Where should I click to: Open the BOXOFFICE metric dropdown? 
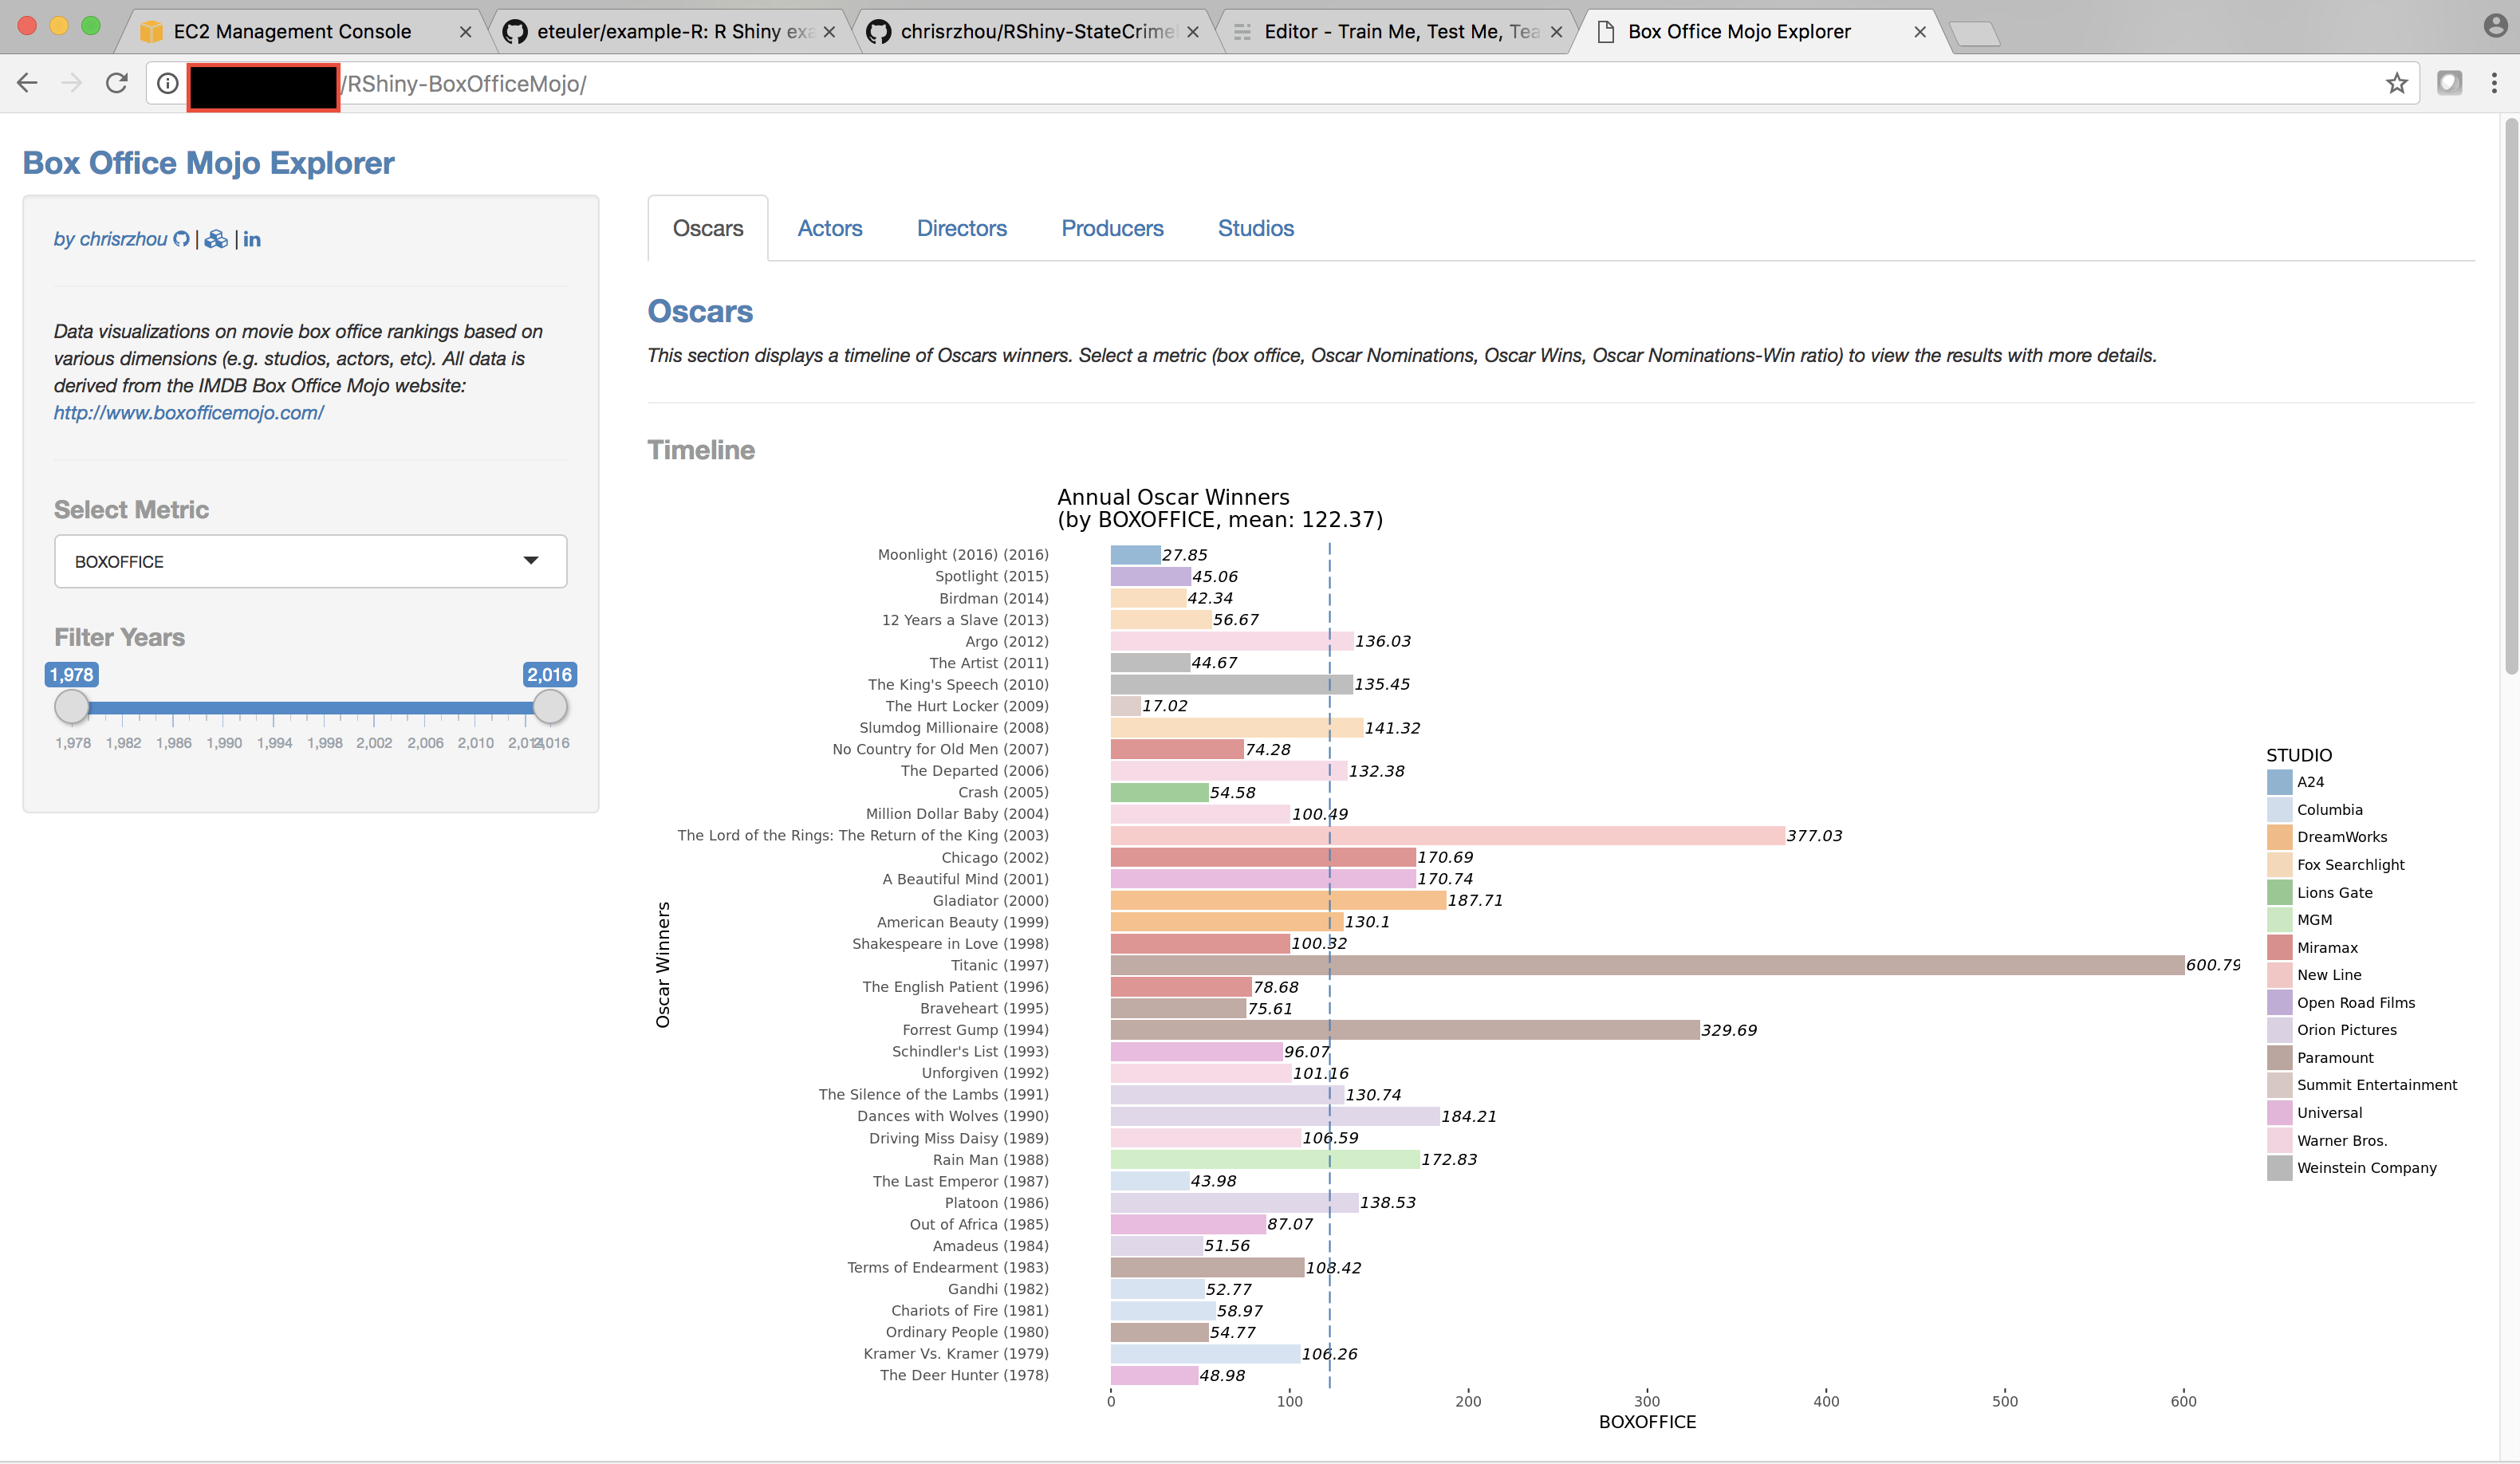tap(310, 561)
